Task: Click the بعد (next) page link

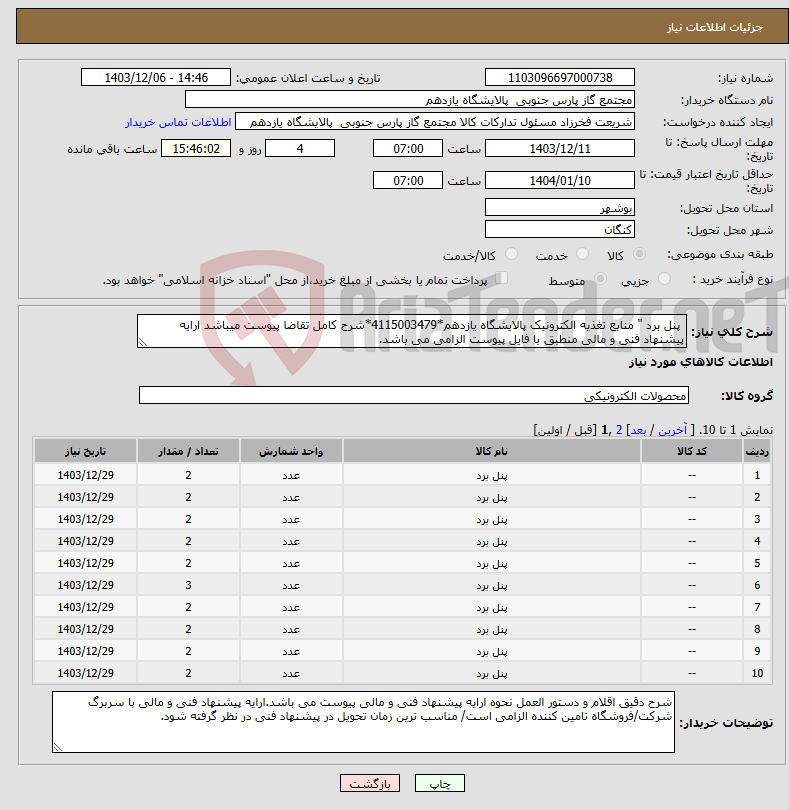Action: pyautogui.click(x=638, y=430)
